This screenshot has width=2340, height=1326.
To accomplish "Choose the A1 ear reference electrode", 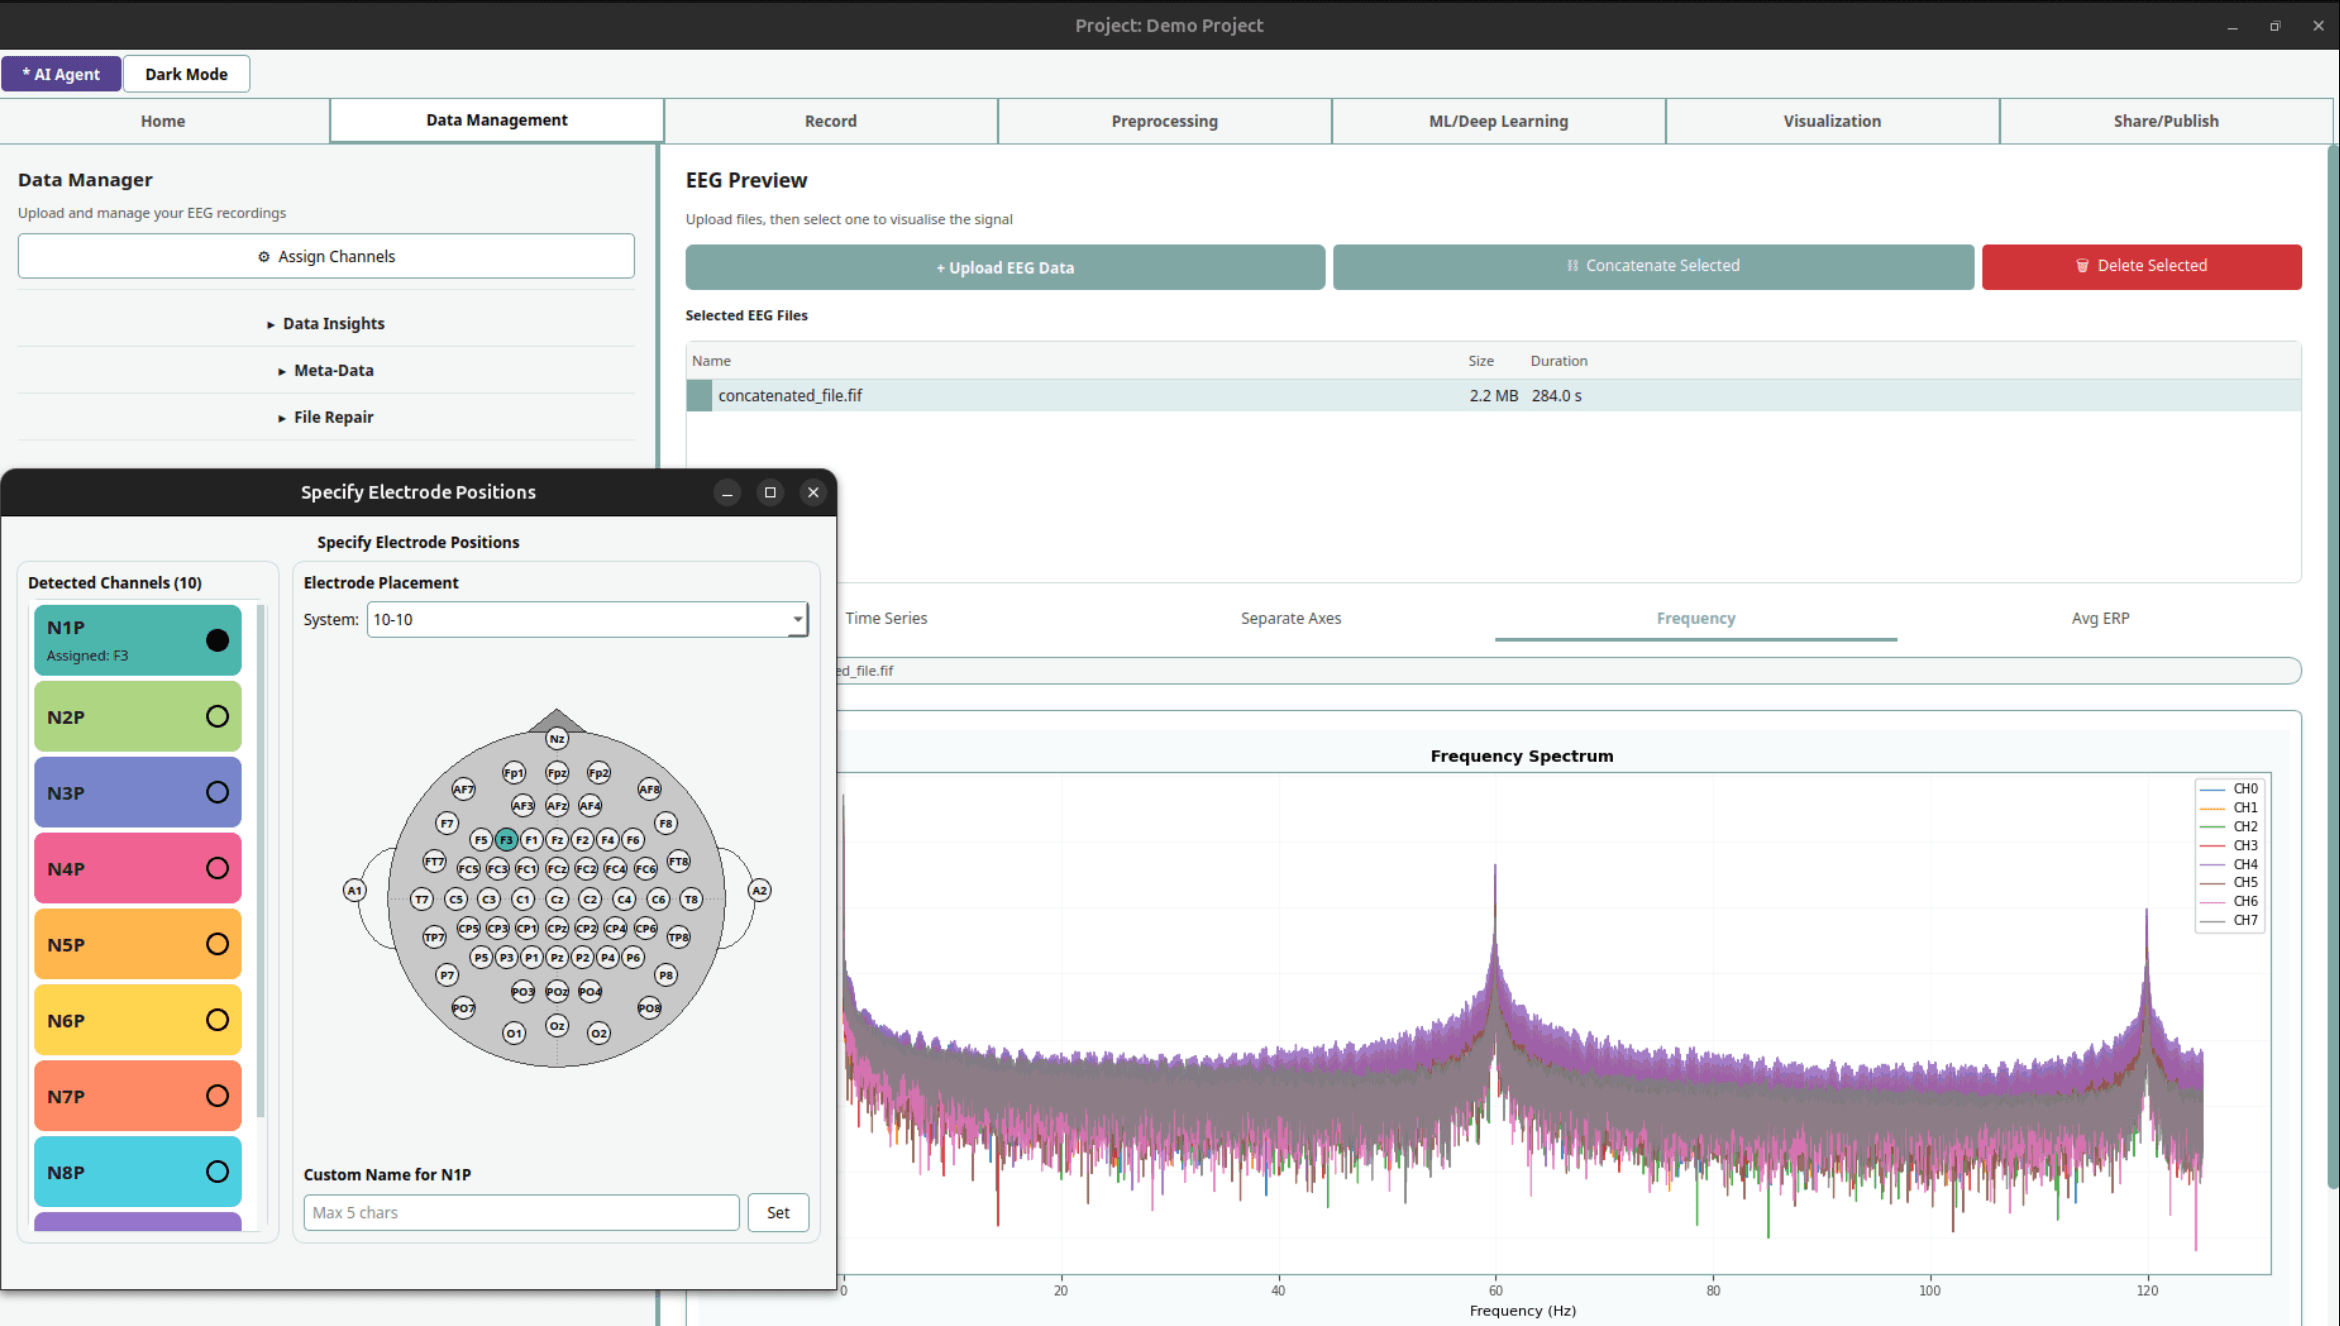I will [x=354, y=890].
